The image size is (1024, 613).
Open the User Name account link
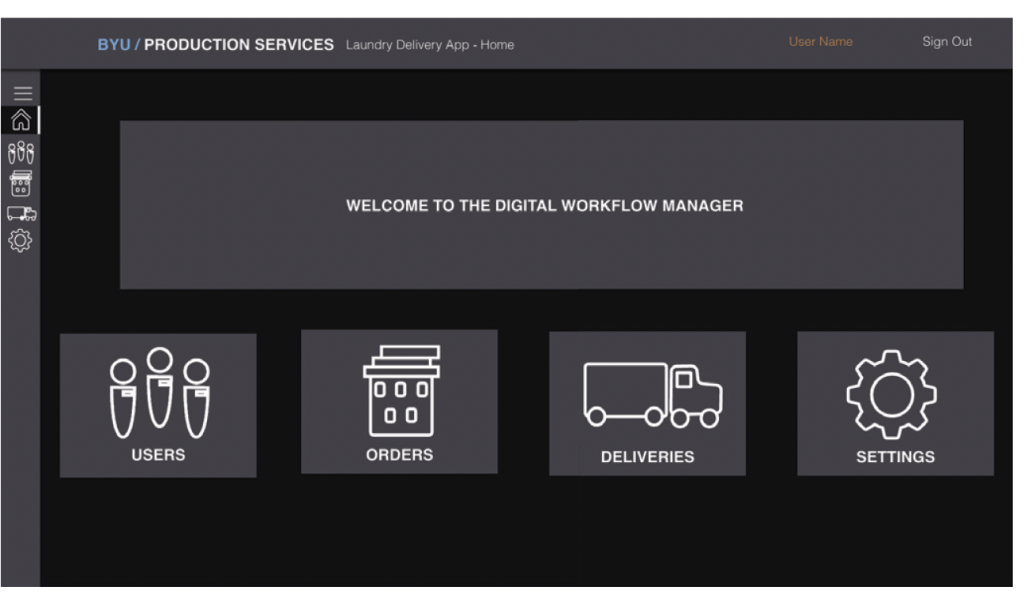[820, 42]
